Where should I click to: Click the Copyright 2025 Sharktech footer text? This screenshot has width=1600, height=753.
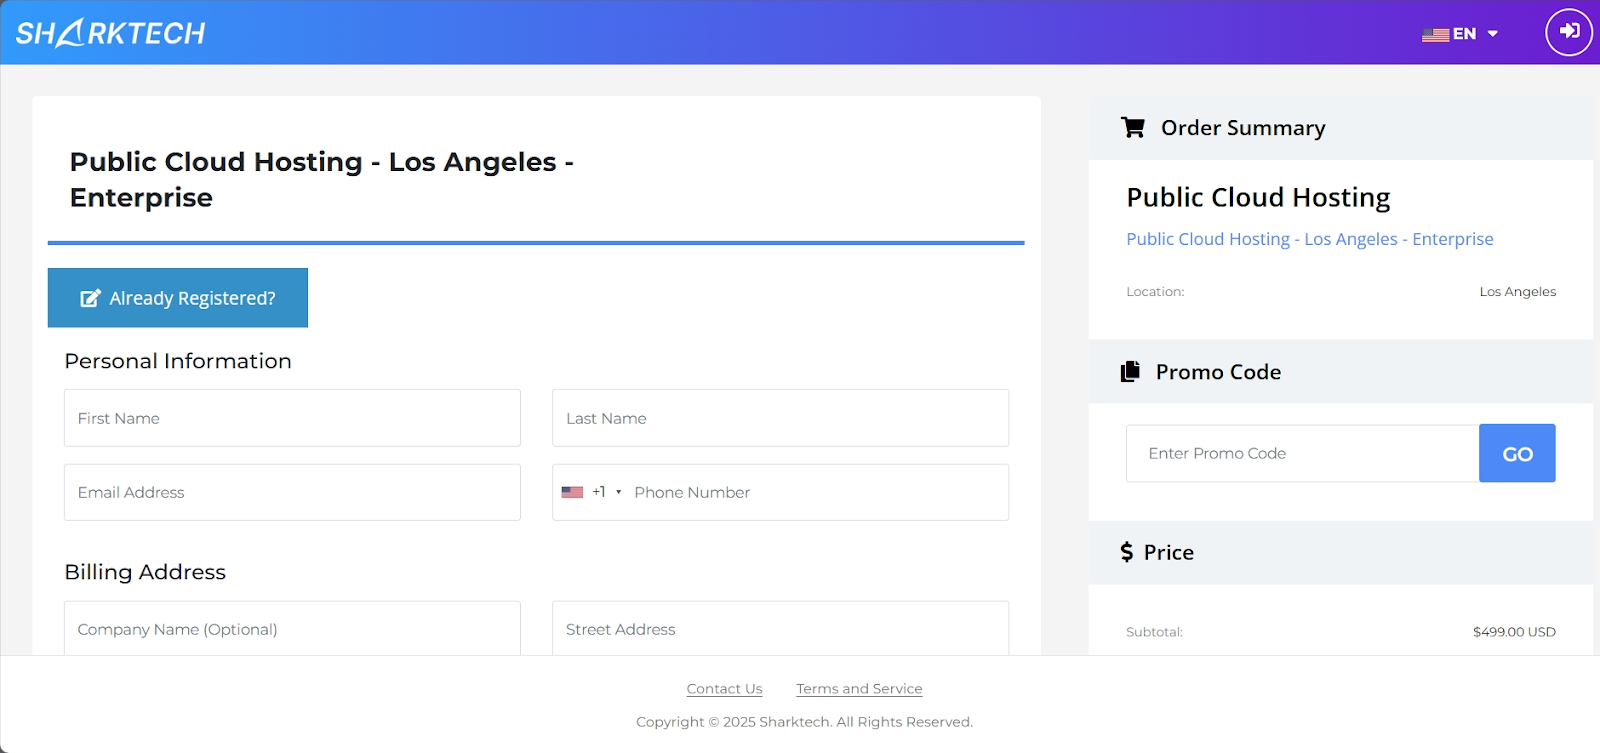click(x=804, y=722)
